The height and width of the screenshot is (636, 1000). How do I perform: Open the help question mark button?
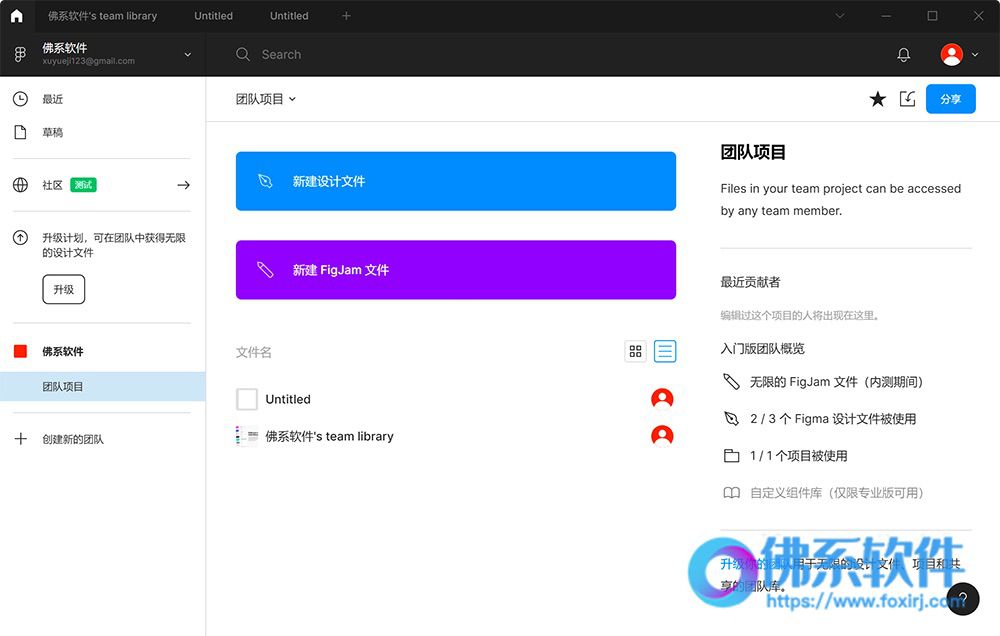pos(963,598)
